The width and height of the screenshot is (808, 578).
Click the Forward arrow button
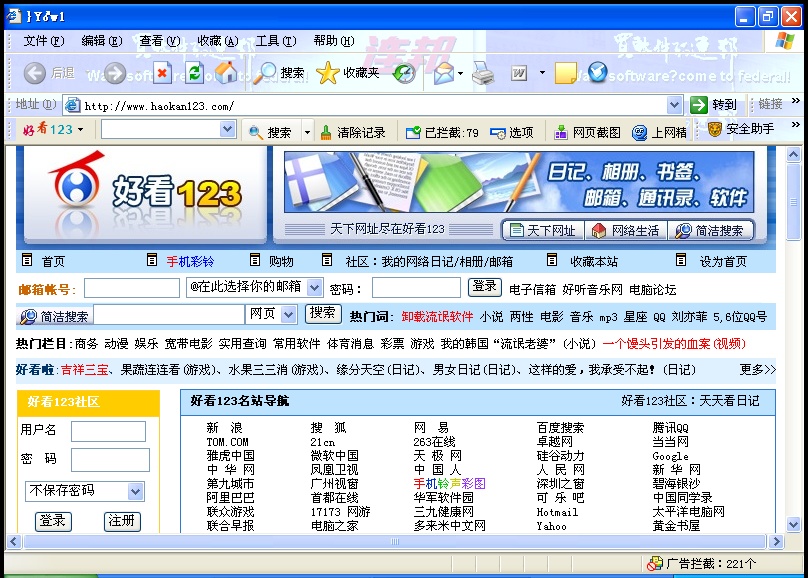(x=114, y=73)
